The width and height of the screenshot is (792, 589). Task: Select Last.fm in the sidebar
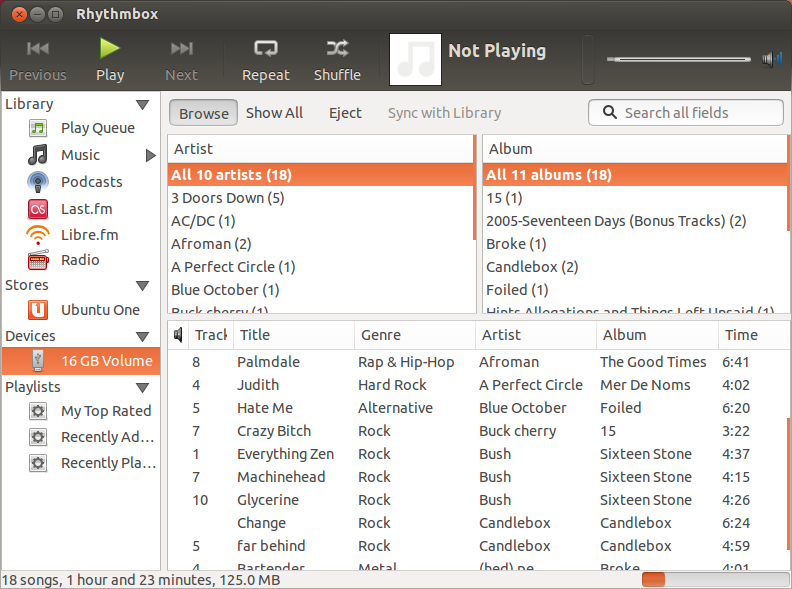click(86, 209)
